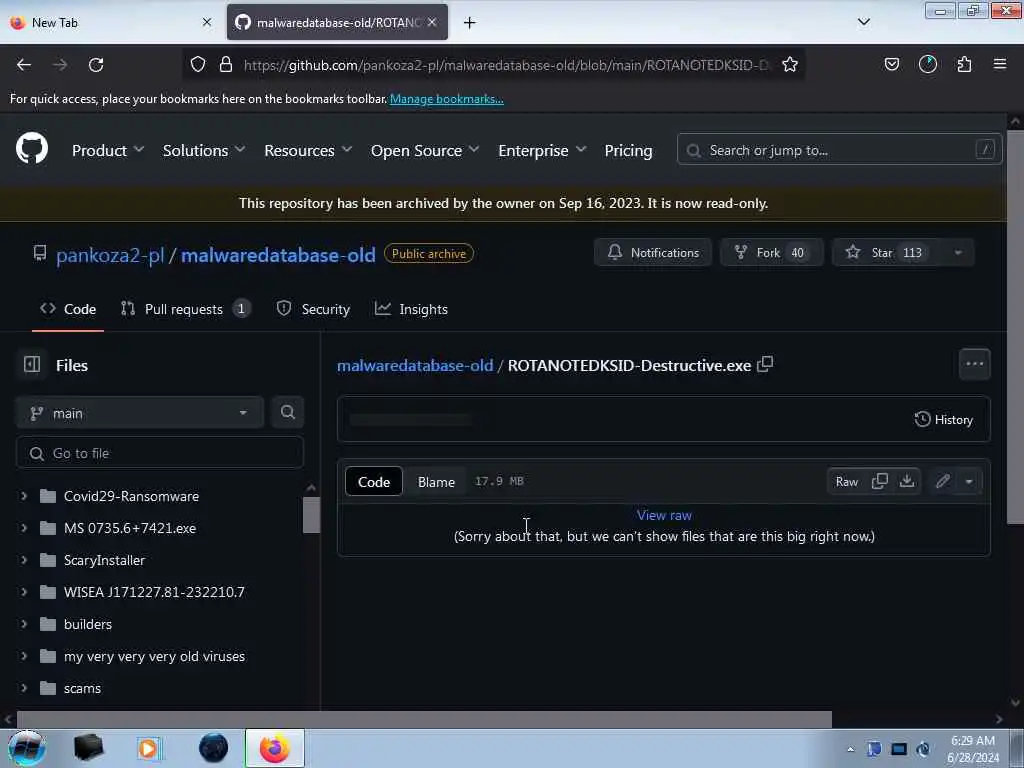Click the Notifications button
The width and height of the screenshot is (1024, 768).
click(652, 253)
